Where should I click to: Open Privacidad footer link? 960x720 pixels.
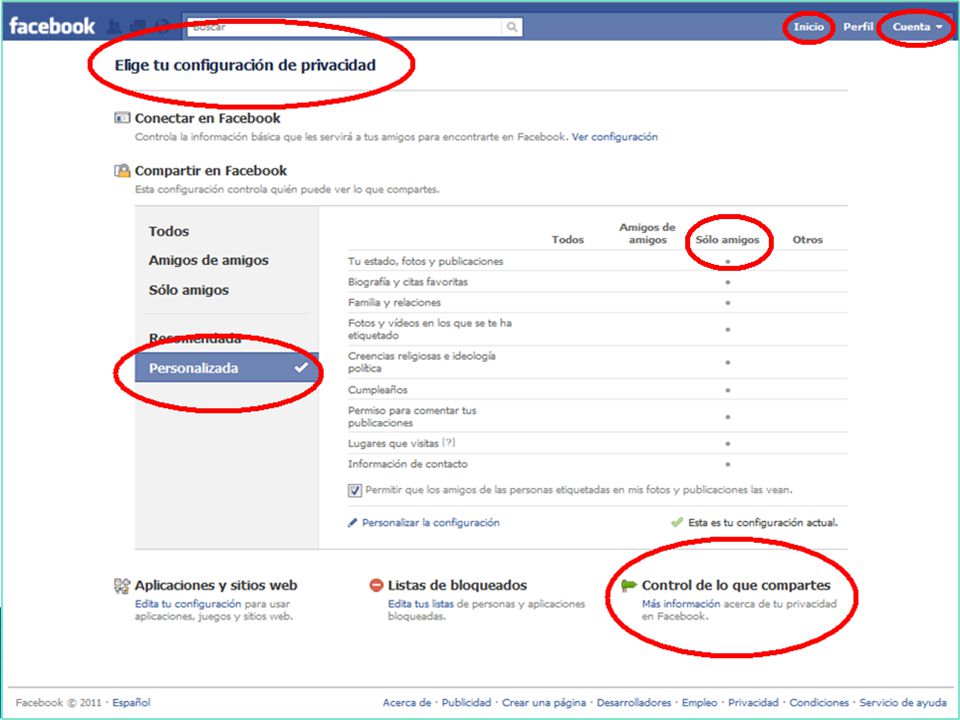pyautogui.click(x=753, y=702)
